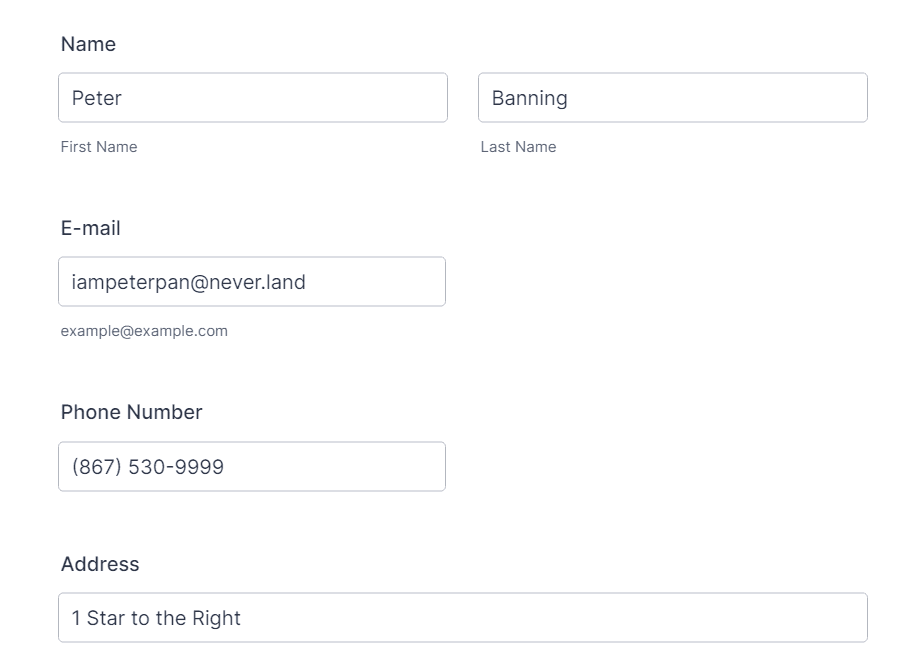
Task: Click the "Phone Number" section label
Action: (x=131, y=413)
